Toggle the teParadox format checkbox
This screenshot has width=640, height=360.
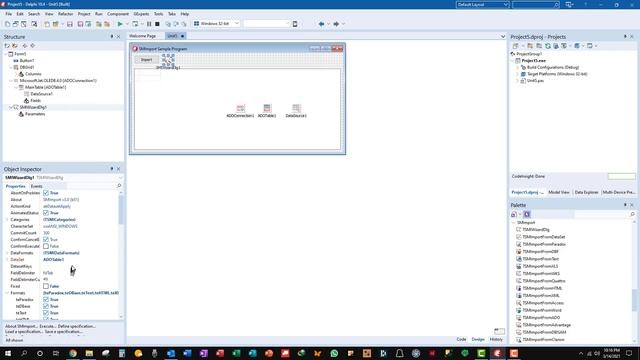pyautogui.click(x=46, y=300)
